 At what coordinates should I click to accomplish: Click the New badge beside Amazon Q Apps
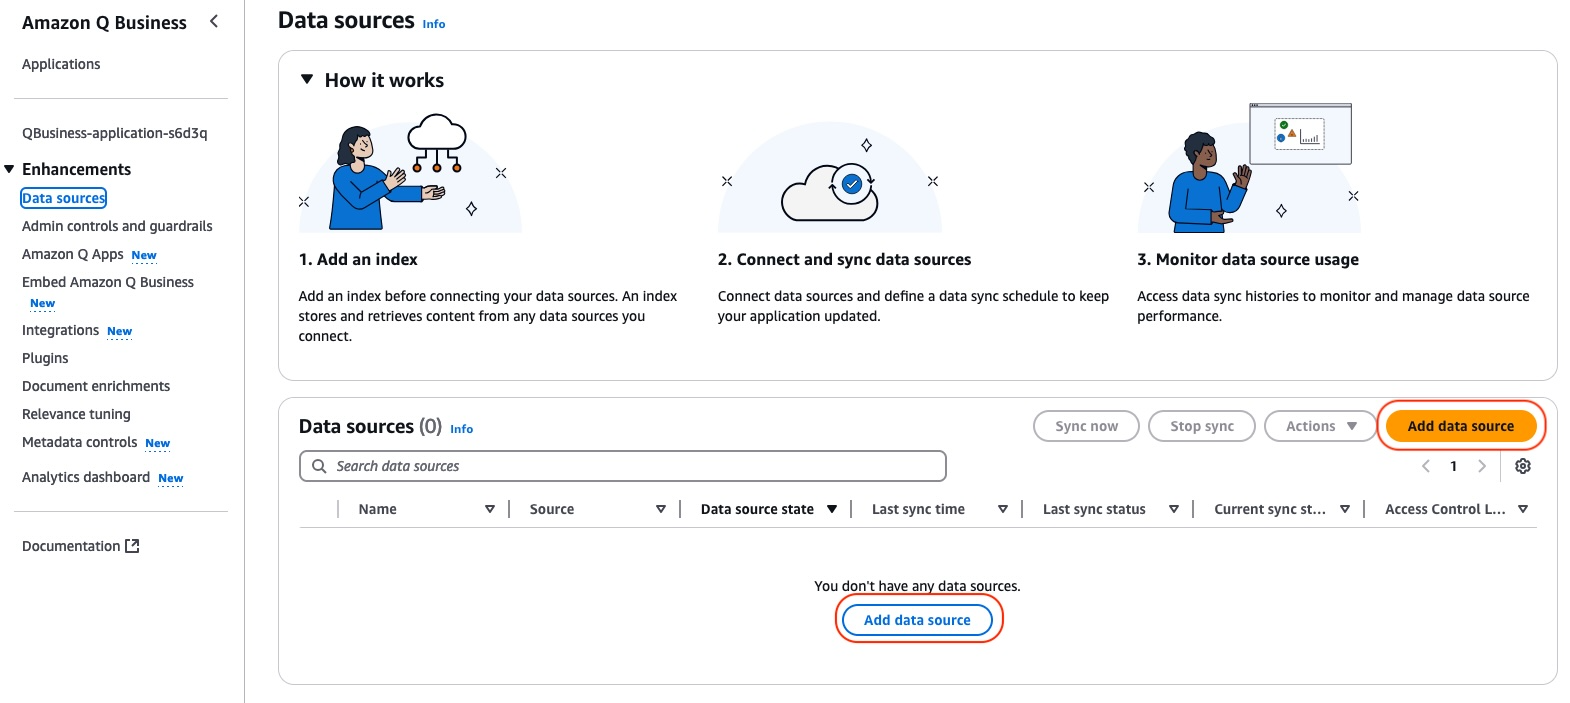click(144, 256)
